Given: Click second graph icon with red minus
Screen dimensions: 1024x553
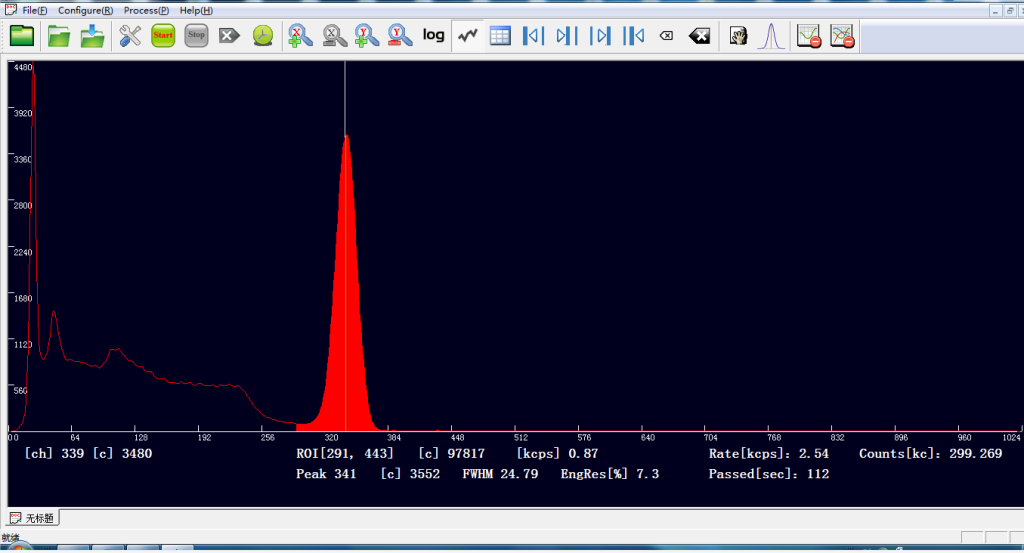Looking at the screenshot, I should click(x=842, y=36).
